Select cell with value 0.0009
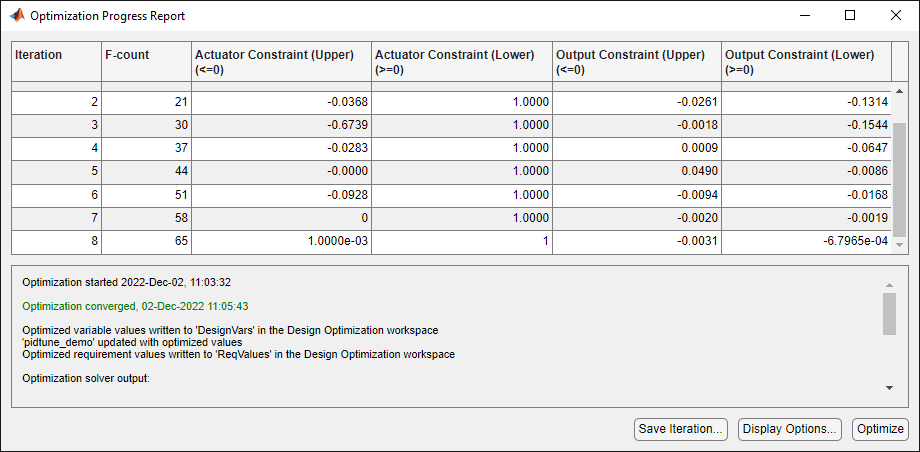 (x=637, y=149)
